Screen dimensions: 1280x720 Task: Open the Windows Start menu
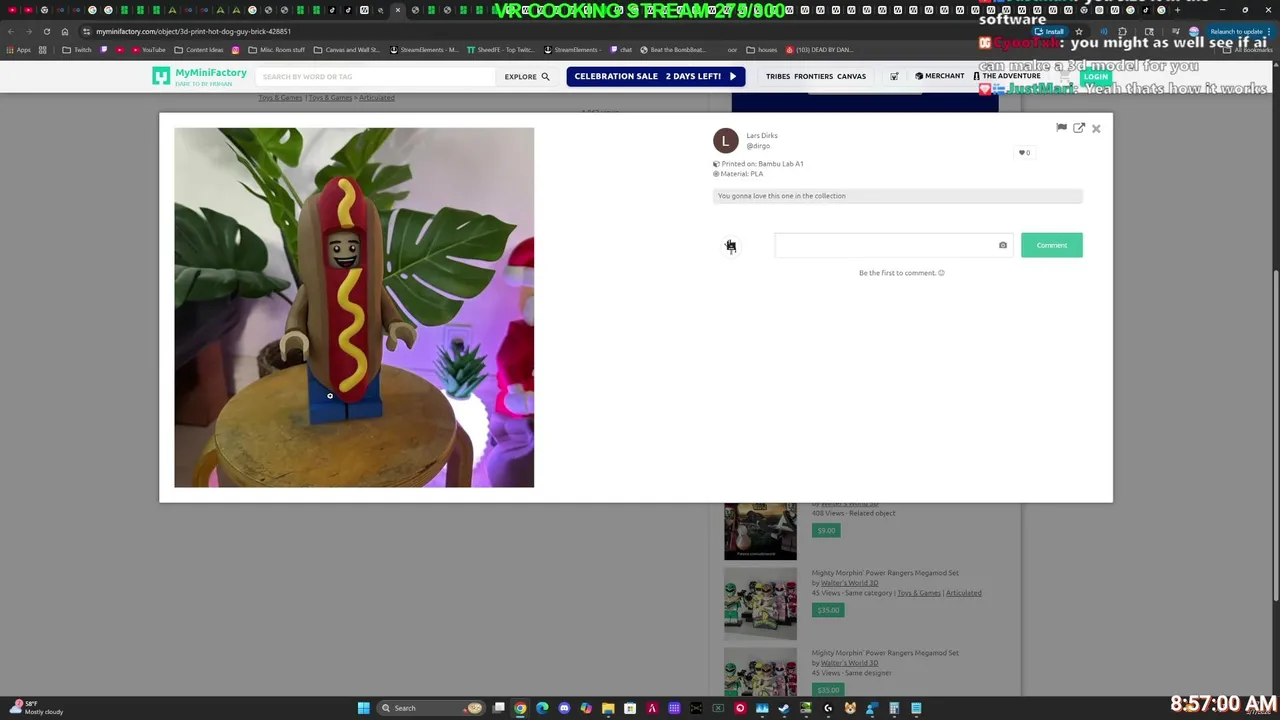tap(364, 708)
